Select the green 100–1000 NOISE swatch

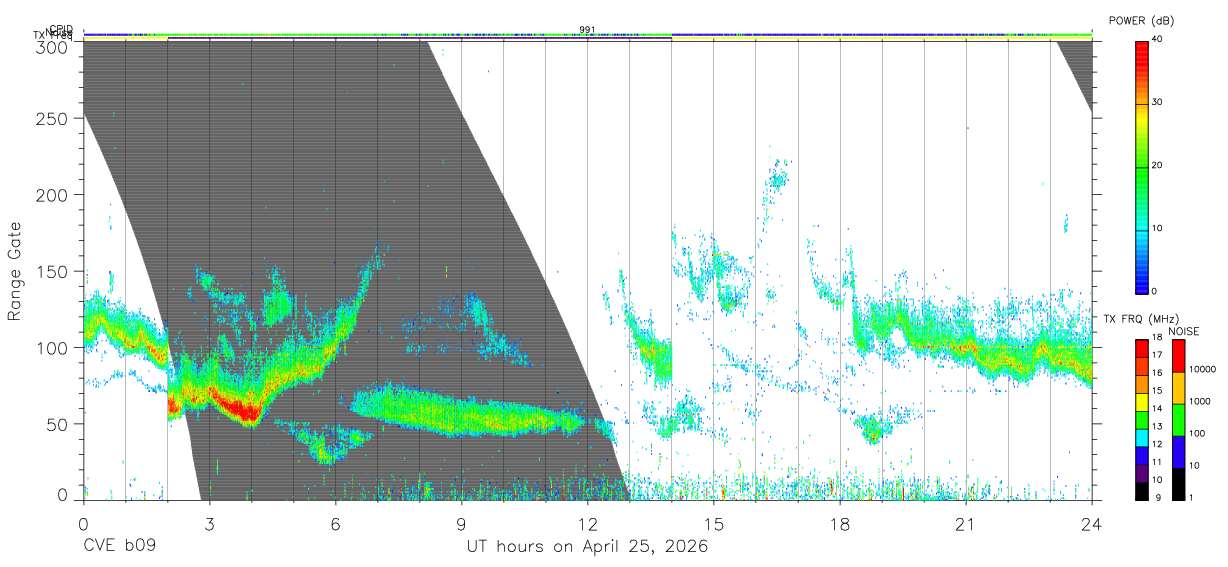coord(1178,420)
